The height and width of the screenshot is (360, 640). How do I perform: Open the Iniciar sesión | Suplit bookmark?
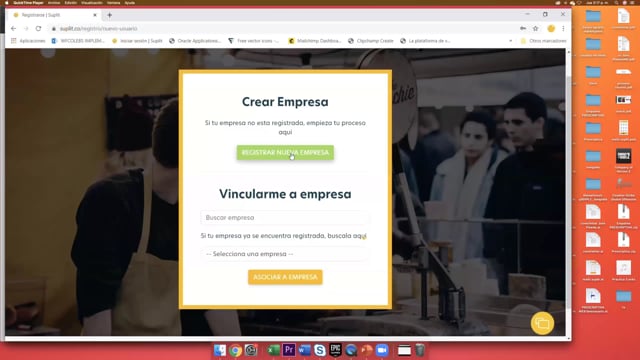click(x=137, y=41)
